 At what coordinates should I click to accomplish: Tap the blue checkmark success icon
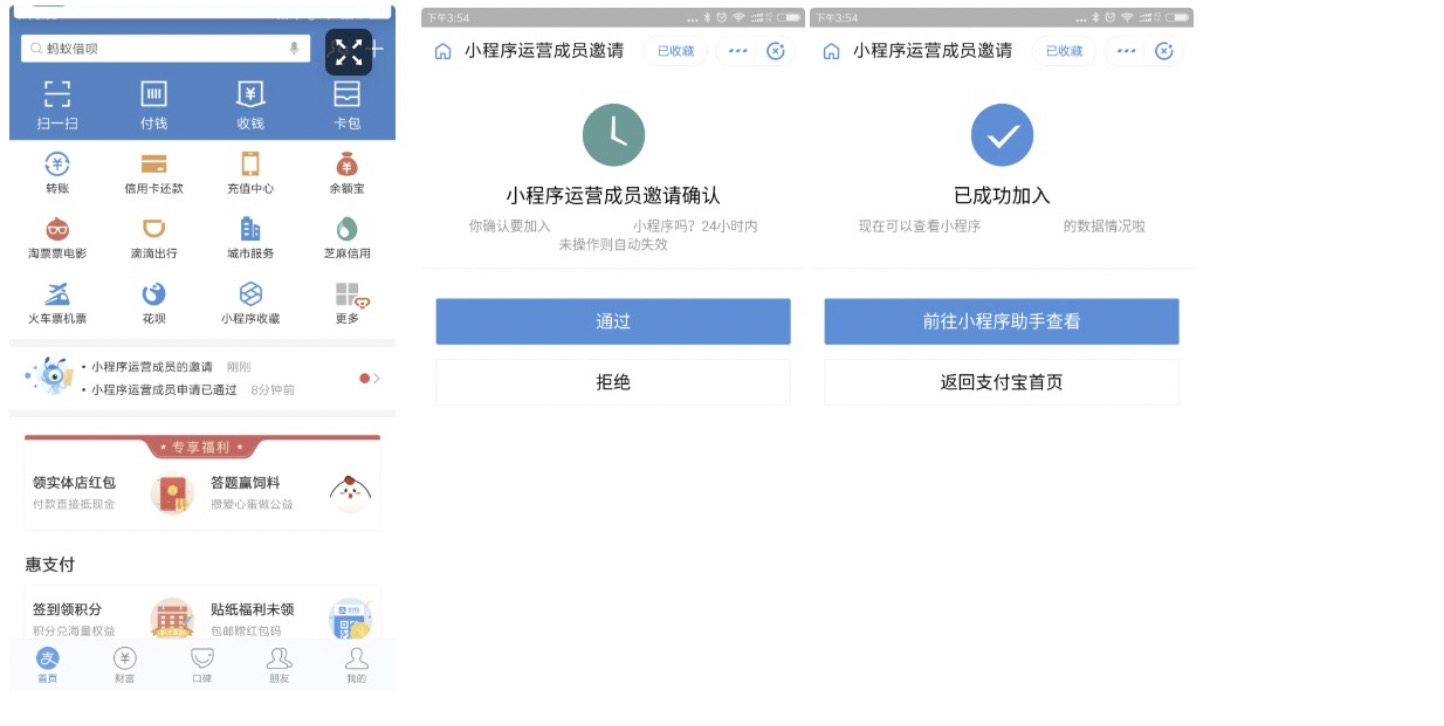coord(1001,135)
